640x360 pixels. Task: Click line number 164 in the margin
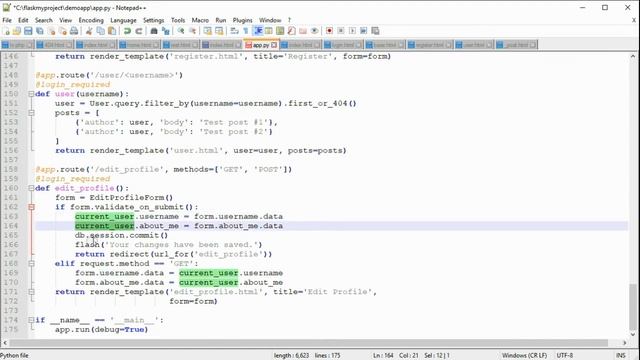pos(11,226)
